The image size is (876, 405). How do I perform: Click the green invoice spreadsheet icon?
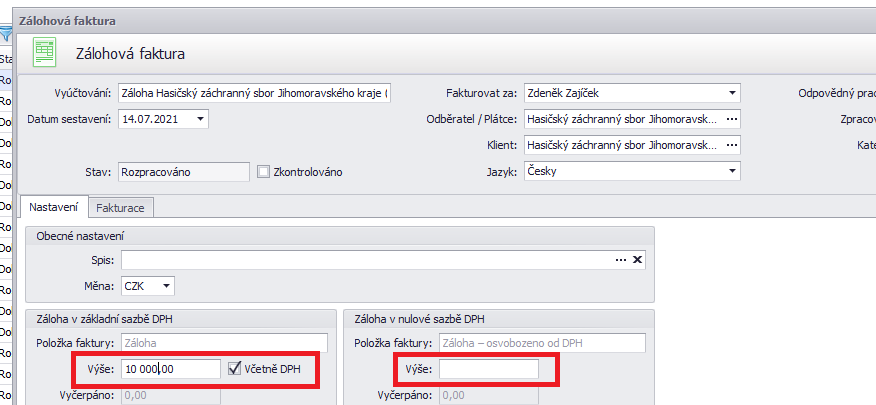[43, 51]
